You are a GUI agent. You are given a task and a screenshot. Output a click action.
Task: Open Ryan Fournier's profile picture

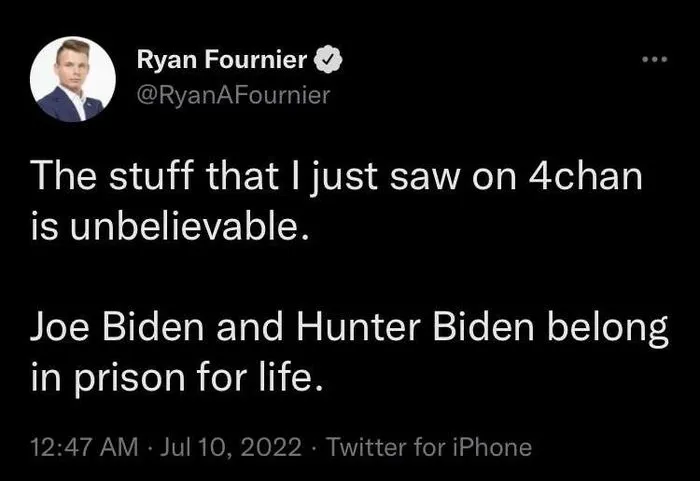[73, 79]
